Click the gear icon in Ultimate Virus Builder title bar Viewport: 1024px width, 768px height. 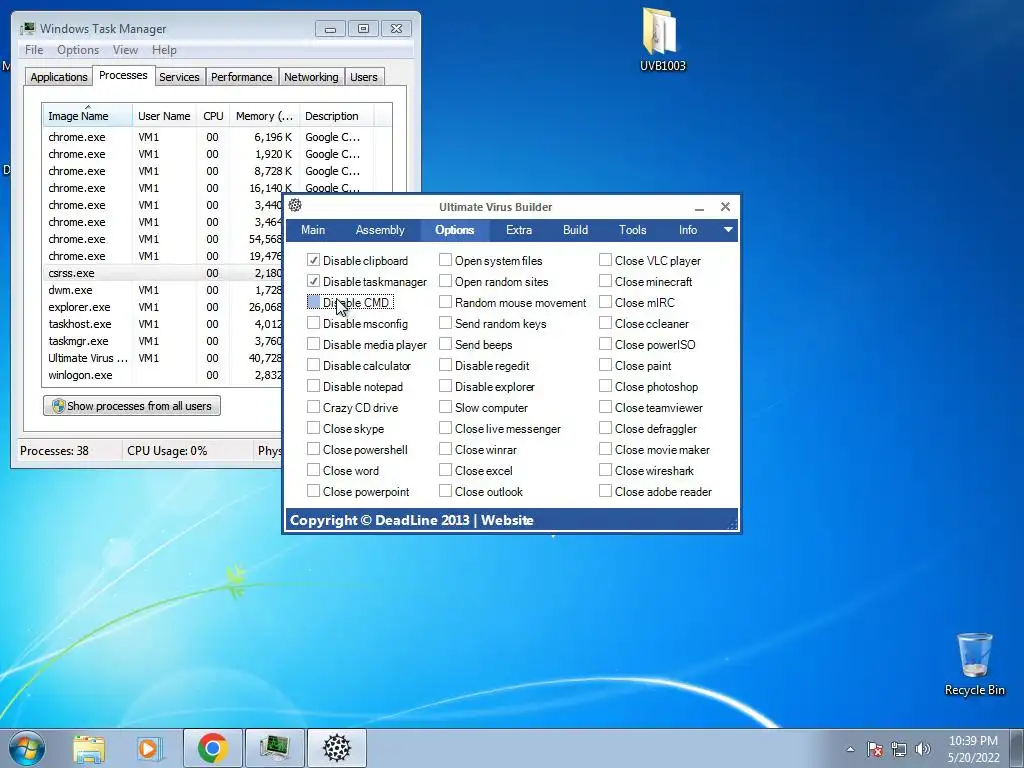[295, 205]
